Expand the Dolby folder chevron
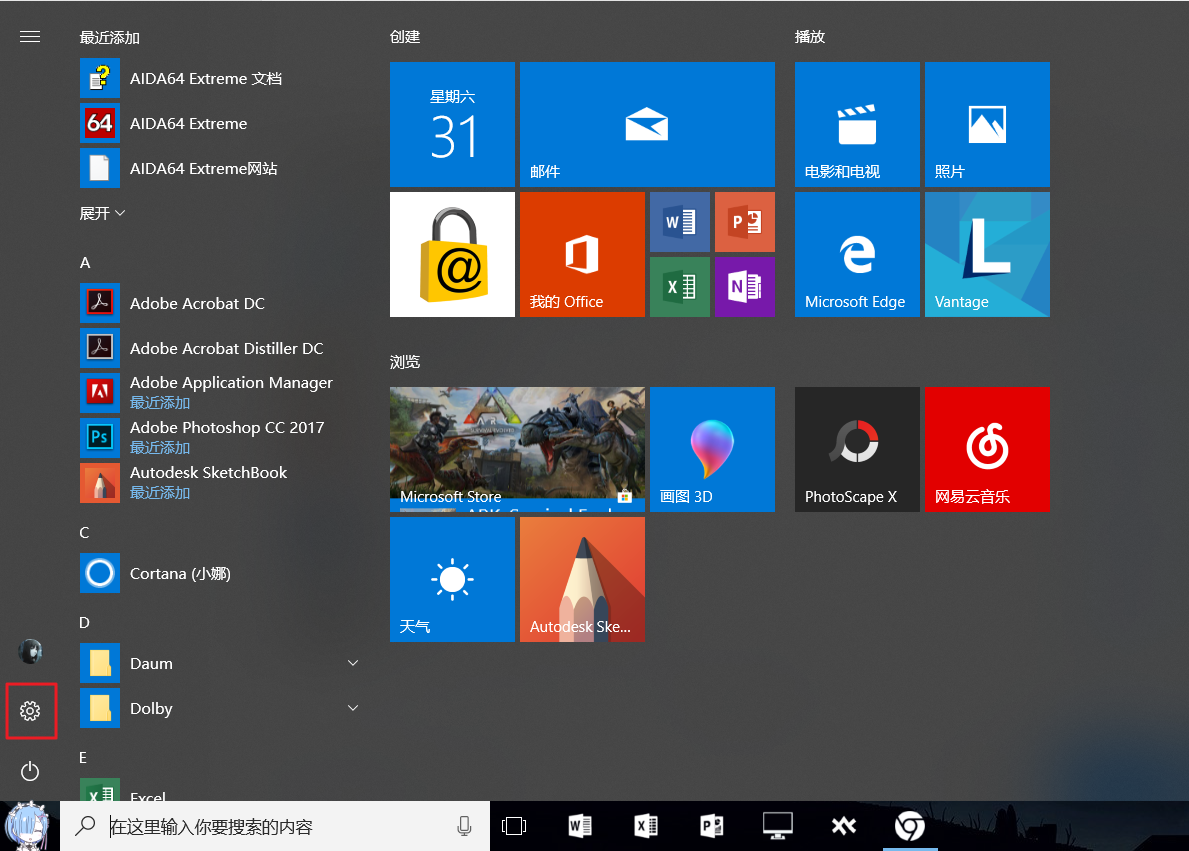 (353, 708)
